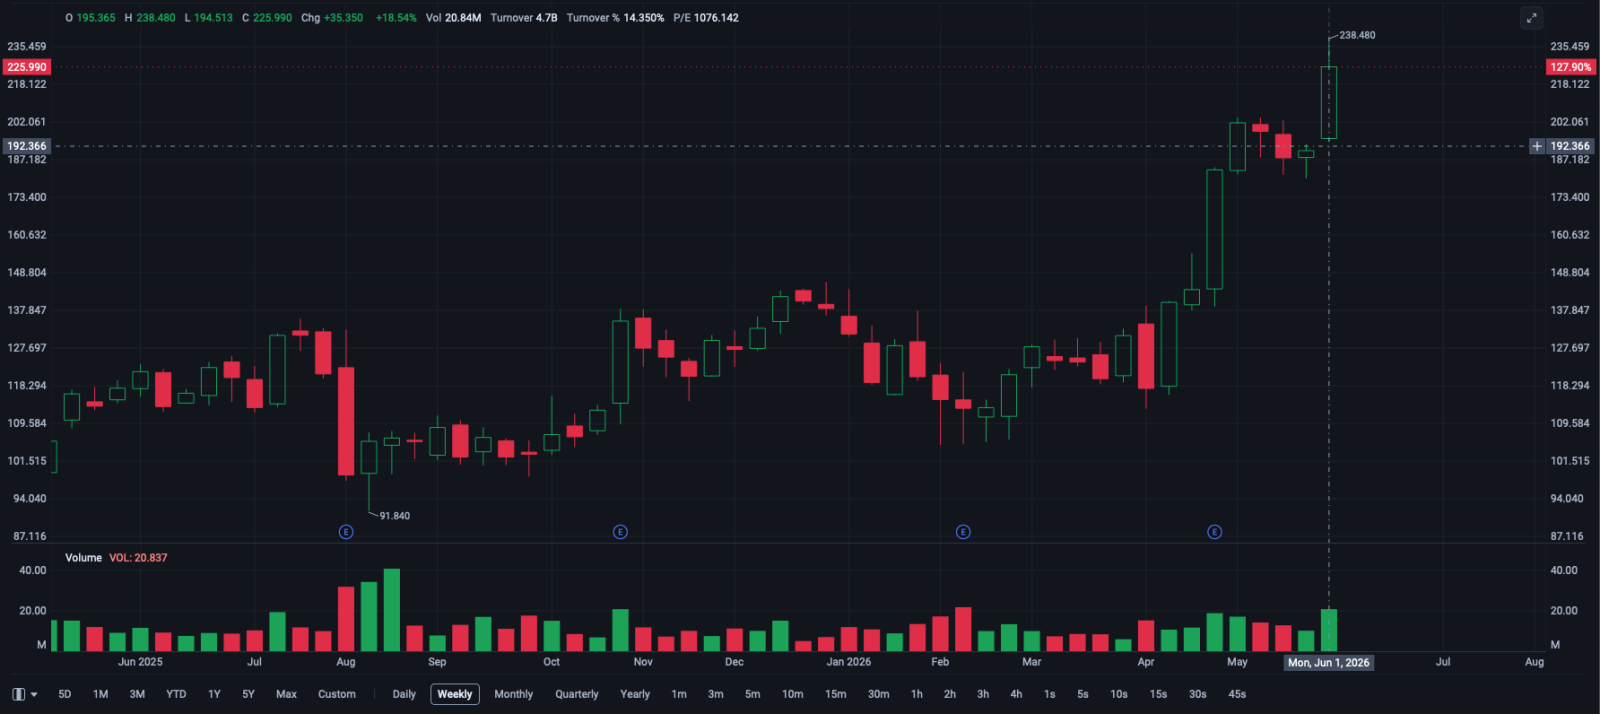The width and height of the screenshot is (1600, 714).
Task: Switch to the Quarterly interval
Action: [577, 694]
